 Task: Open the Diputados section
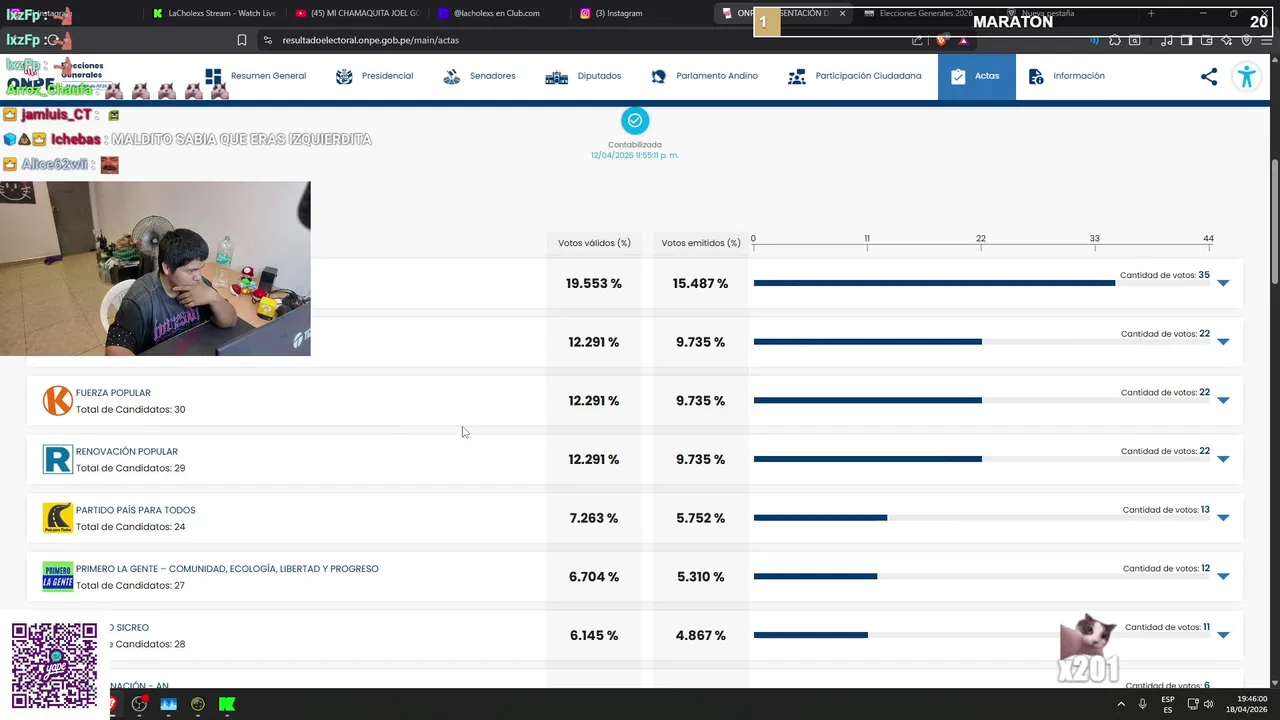click(x=583, y=76)
